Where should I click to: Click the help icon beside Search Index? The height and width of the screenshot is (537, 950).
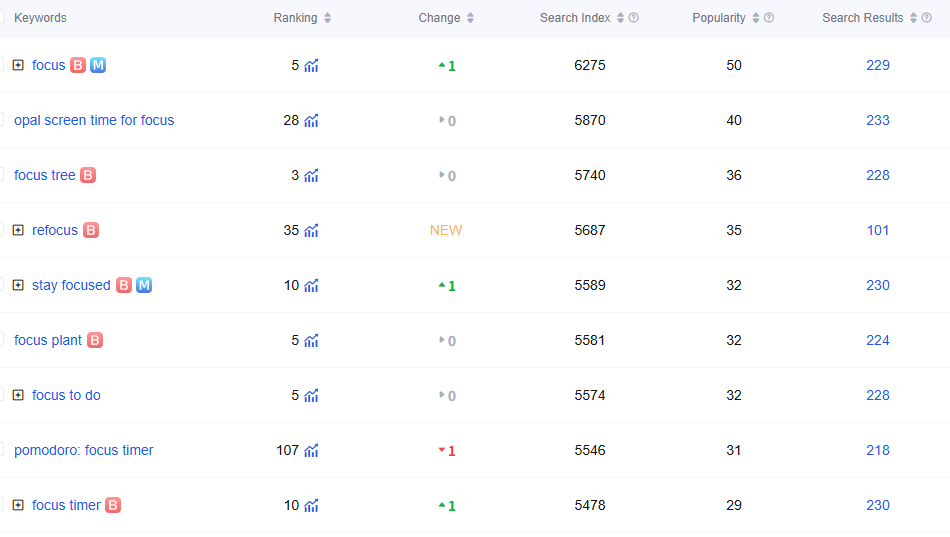click(x=634, y=18)
